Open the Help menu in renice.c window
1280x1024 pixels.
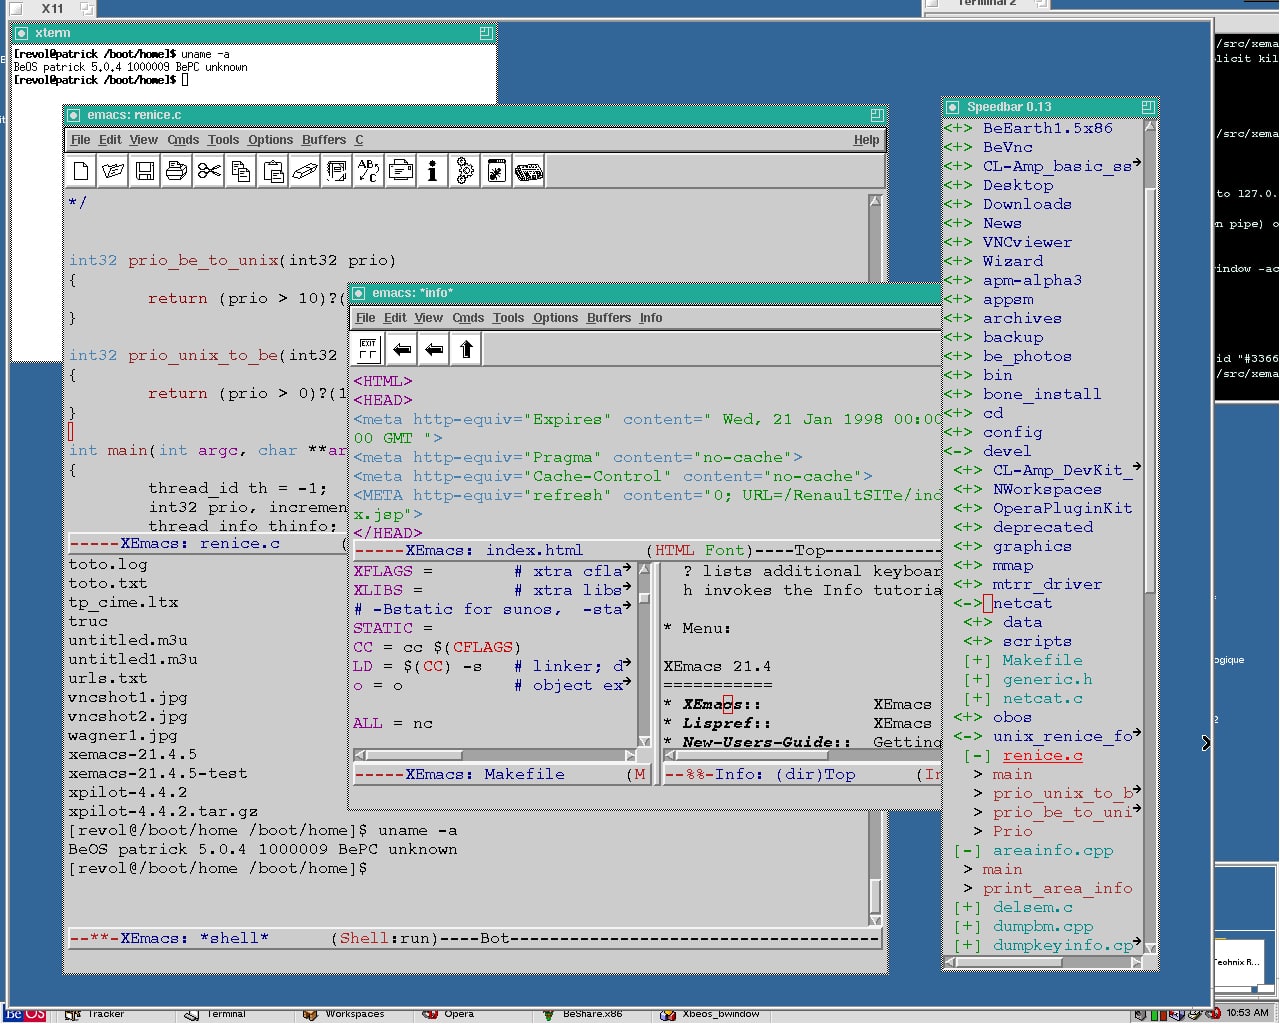tap(866, 140)
